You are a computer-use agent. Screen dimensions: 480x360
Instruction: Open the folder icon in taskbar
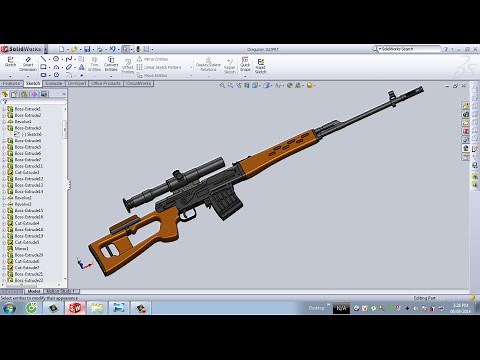[97, 308]
